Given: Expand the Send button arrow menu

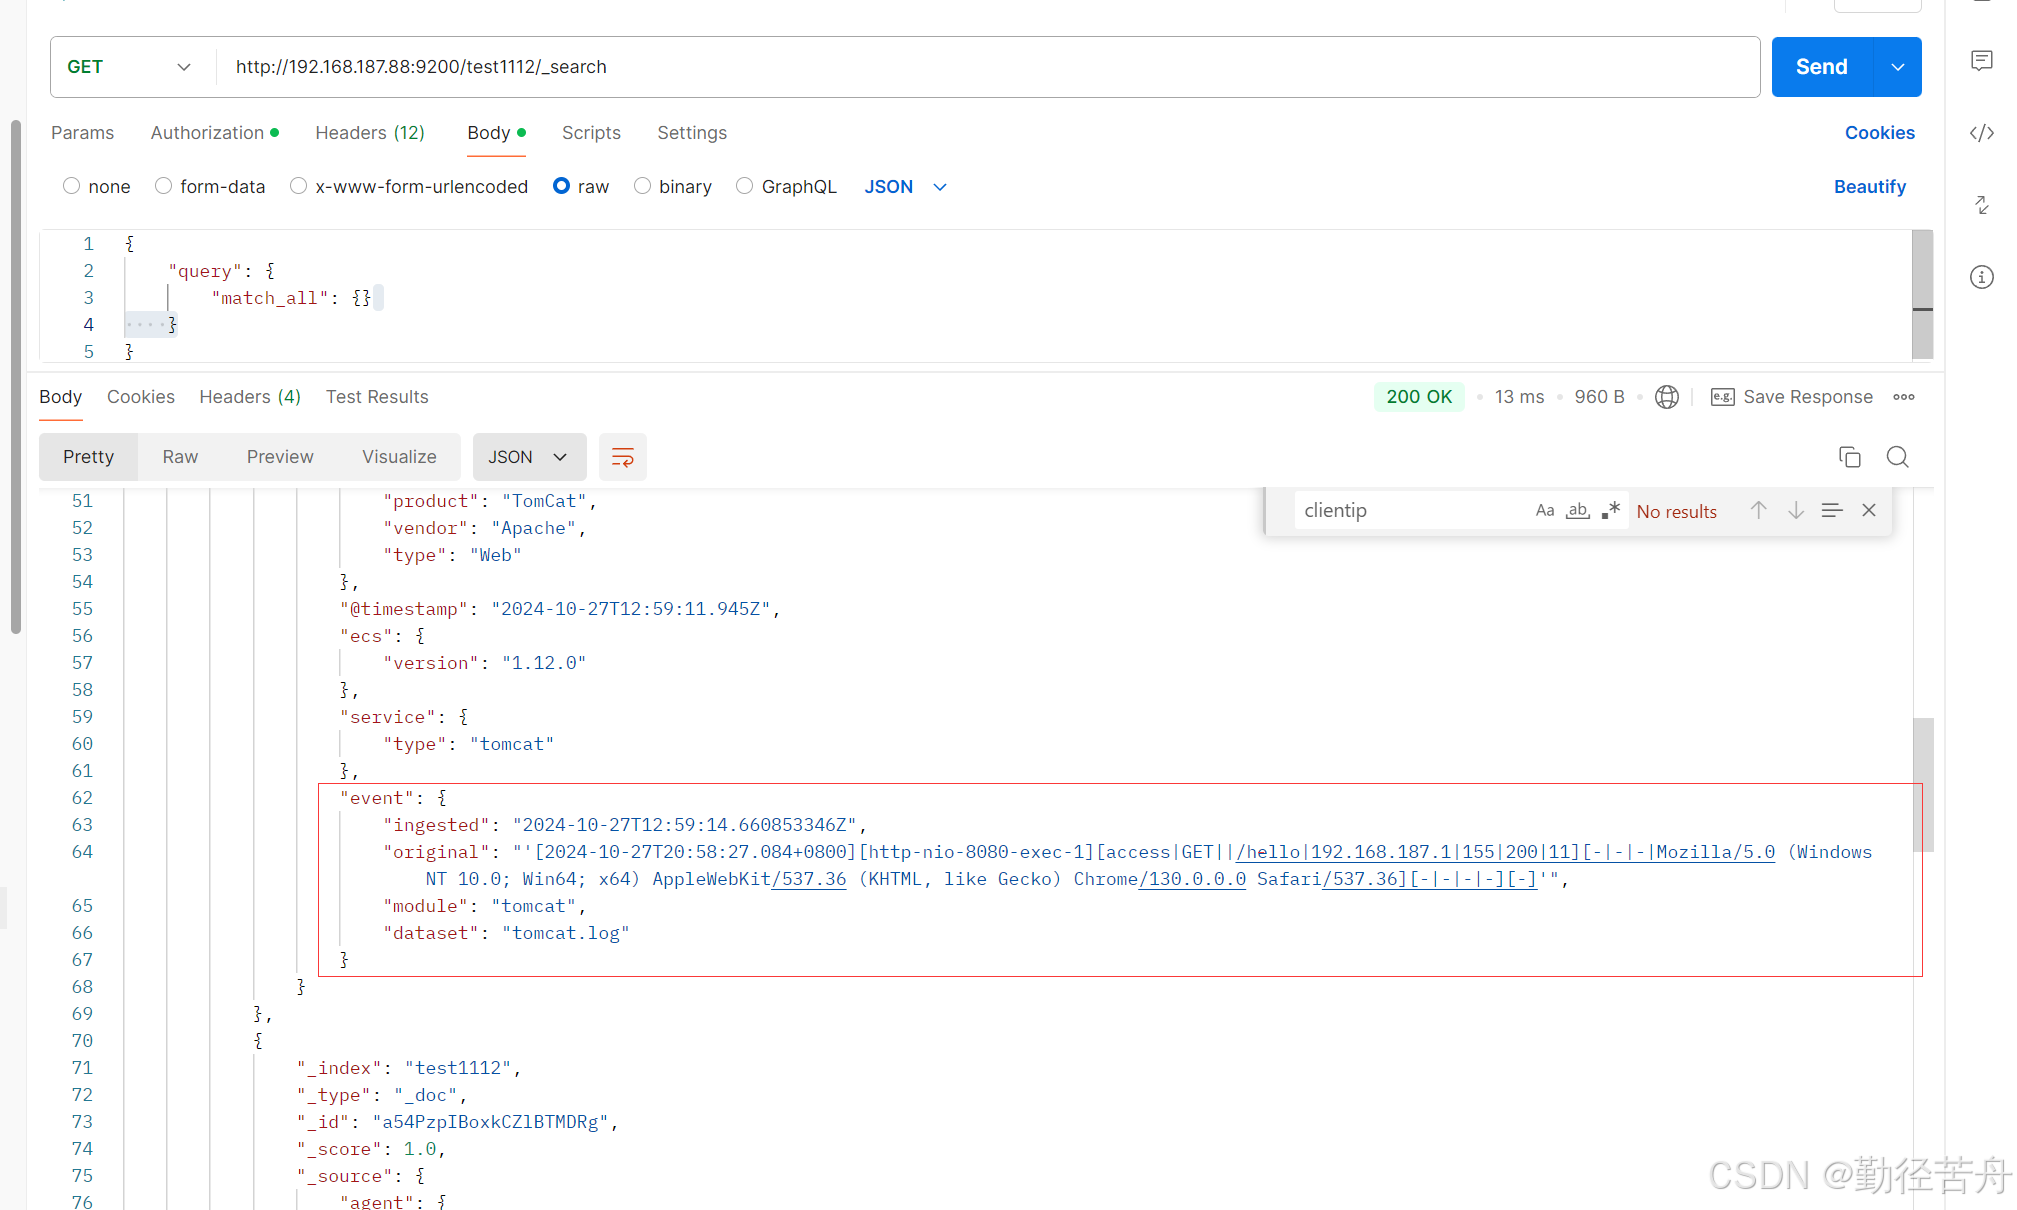Looking at the screenshot, I should click(x=1897, y=67).
